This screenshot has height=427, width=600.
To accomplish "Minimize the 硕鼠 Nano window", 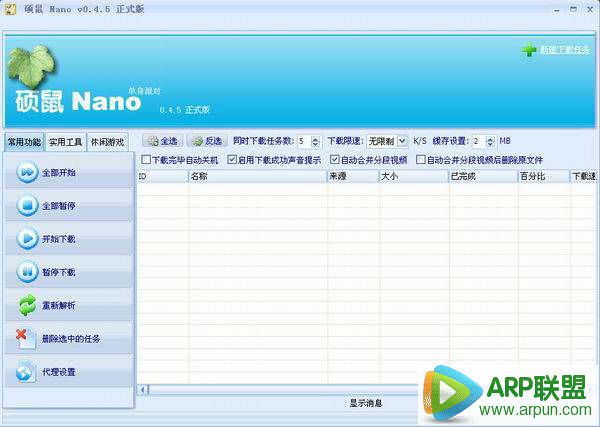I will pos(556,10).
